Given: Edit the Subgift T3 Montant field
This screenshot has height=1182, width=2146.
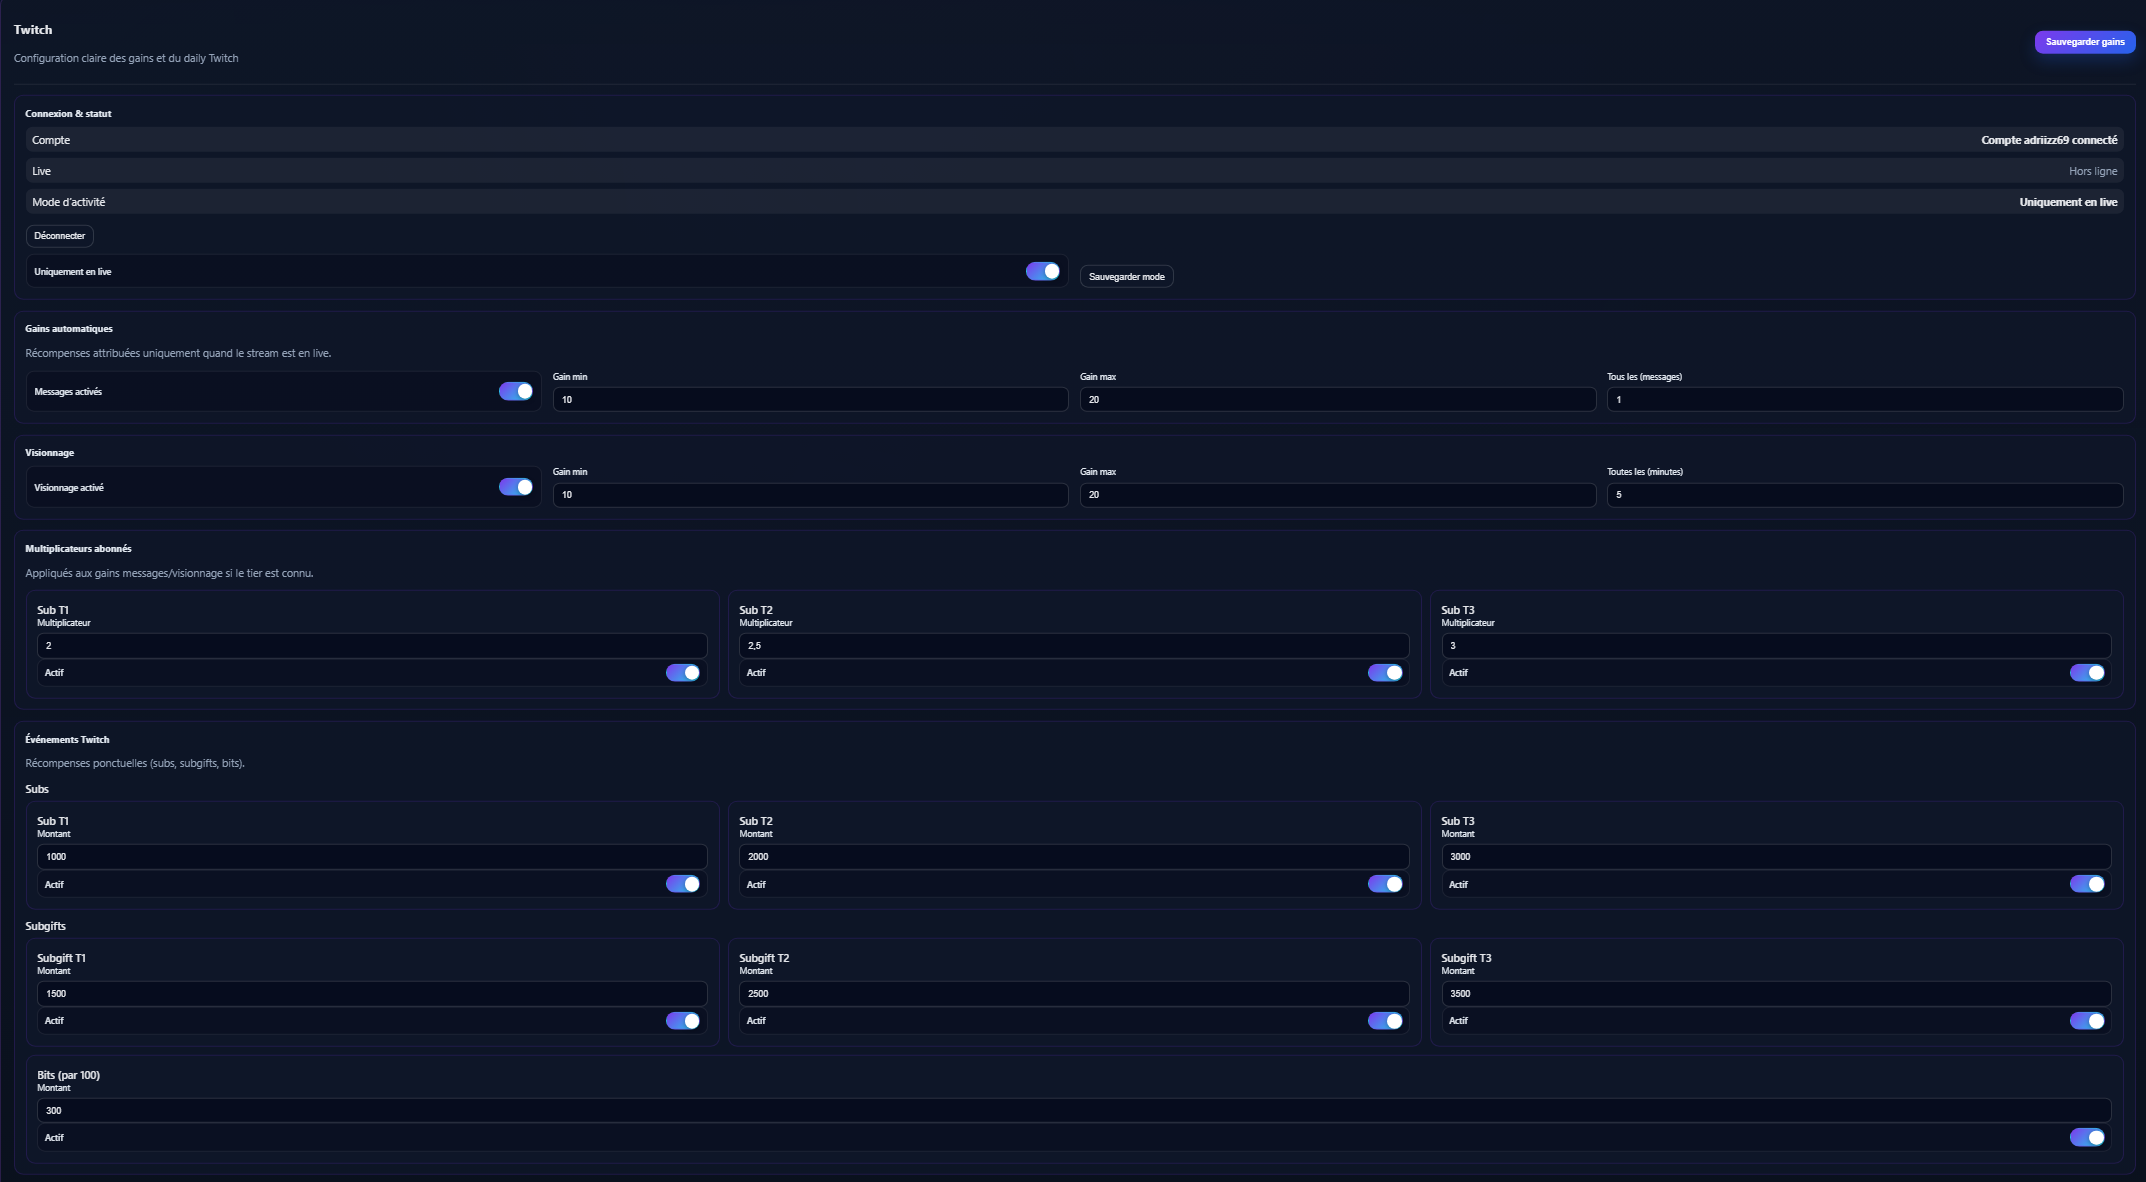Looking at the screenshot, I should coord(1775,994).
